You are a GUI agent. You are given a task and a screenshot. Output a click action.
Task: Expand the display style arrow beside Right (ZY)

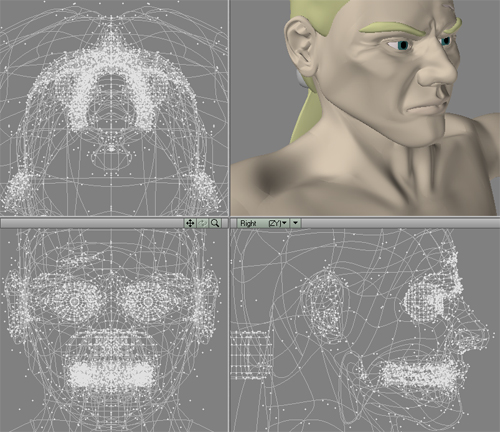tap(296, 223)
